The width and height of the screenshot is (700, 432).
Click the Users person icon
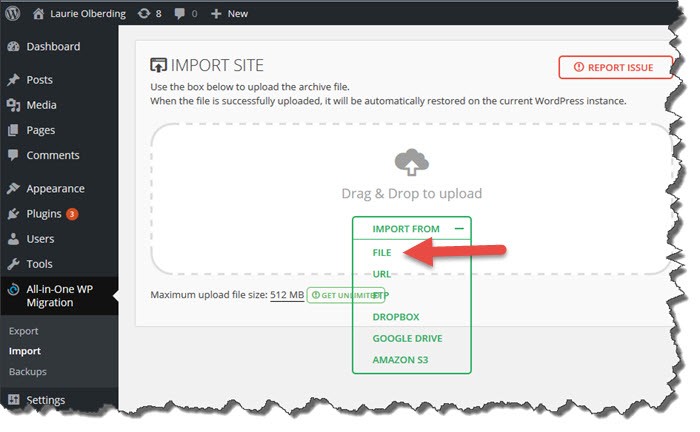tap(13, 239)
